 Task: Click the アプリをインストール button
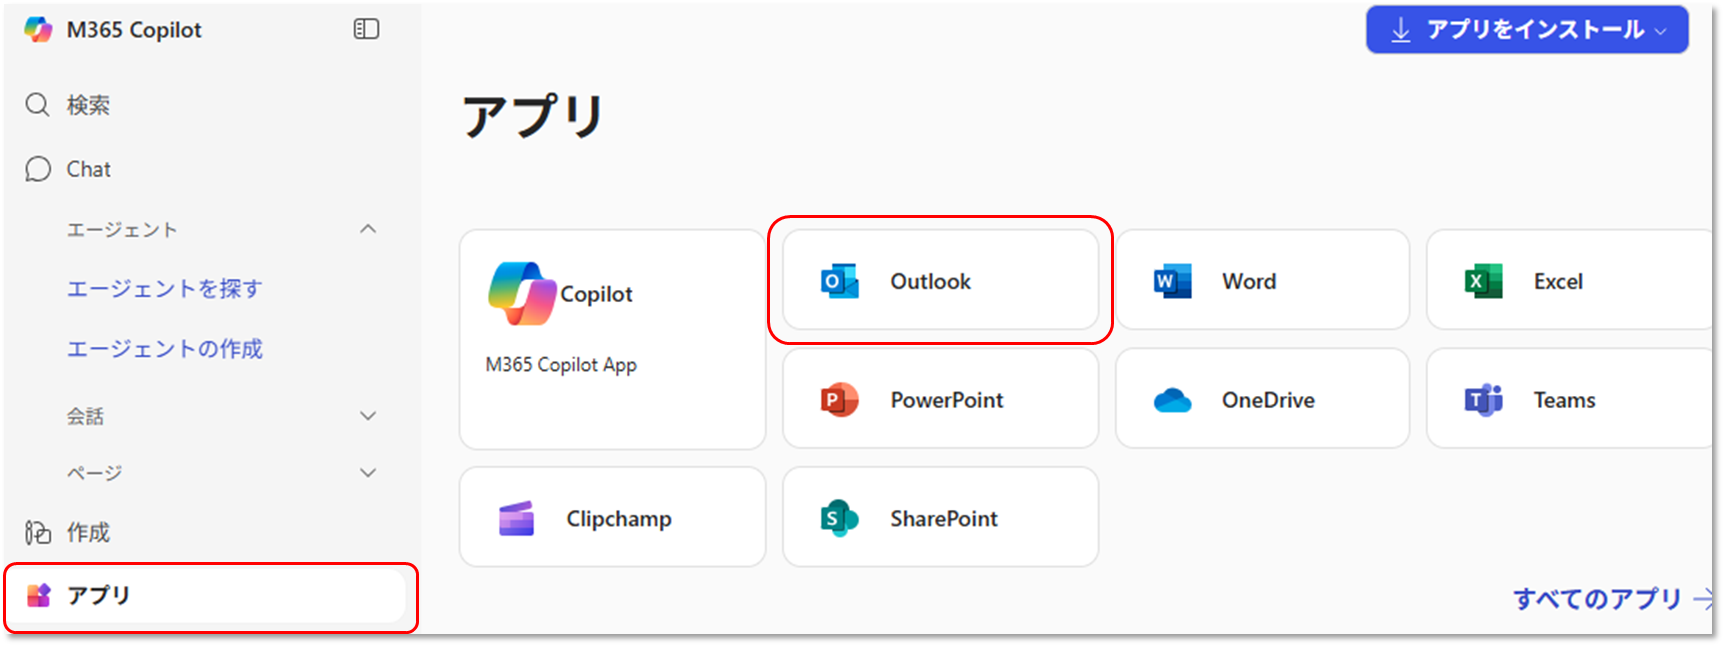point(1527,30)
